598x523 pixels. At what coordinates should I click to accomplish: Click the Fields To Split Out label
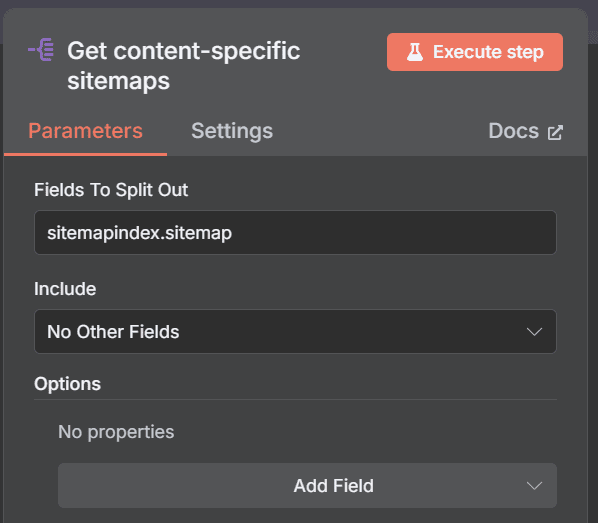tap(111, 190)
